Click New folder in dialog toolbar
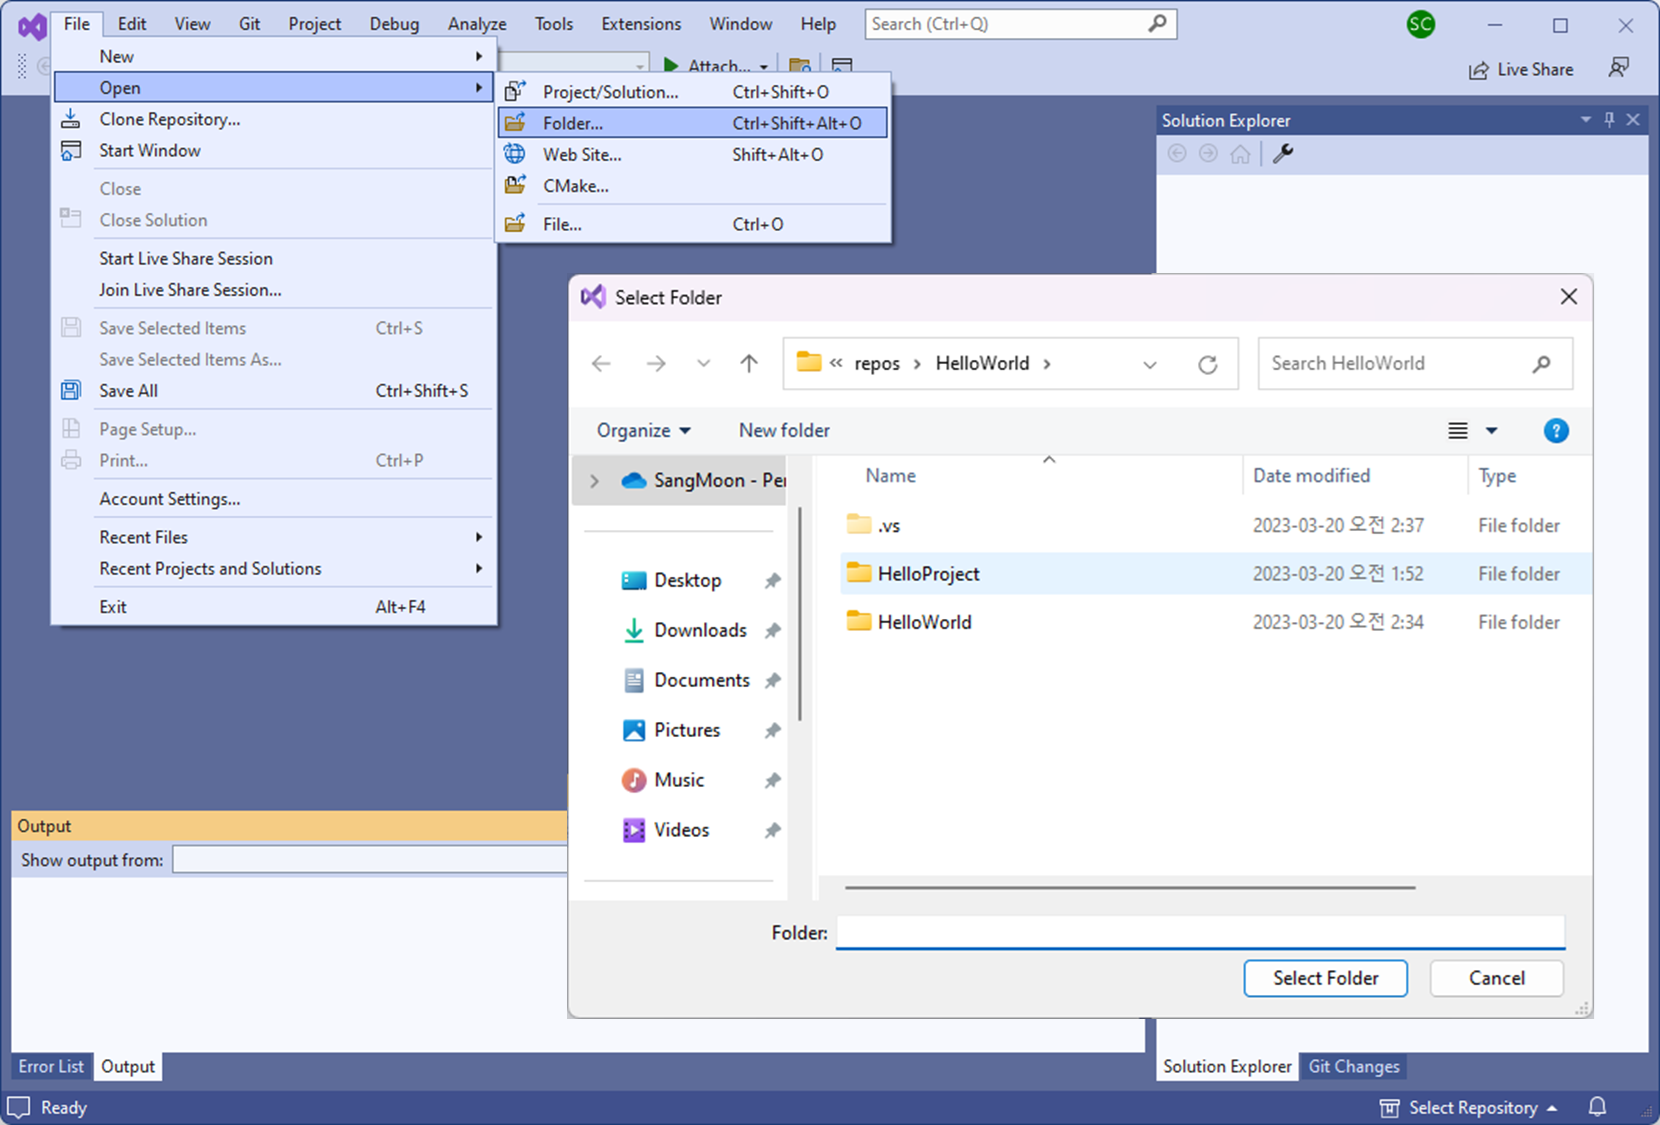1660x1125 pixels. point(784,430)
